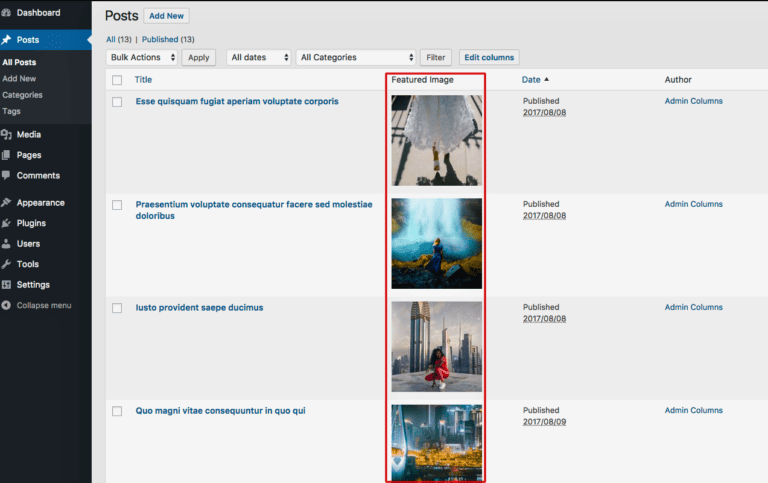Click the Media icon in sidebar
Image resolution: width=768 pixels, height=483 pixels.
pos(6,134)
